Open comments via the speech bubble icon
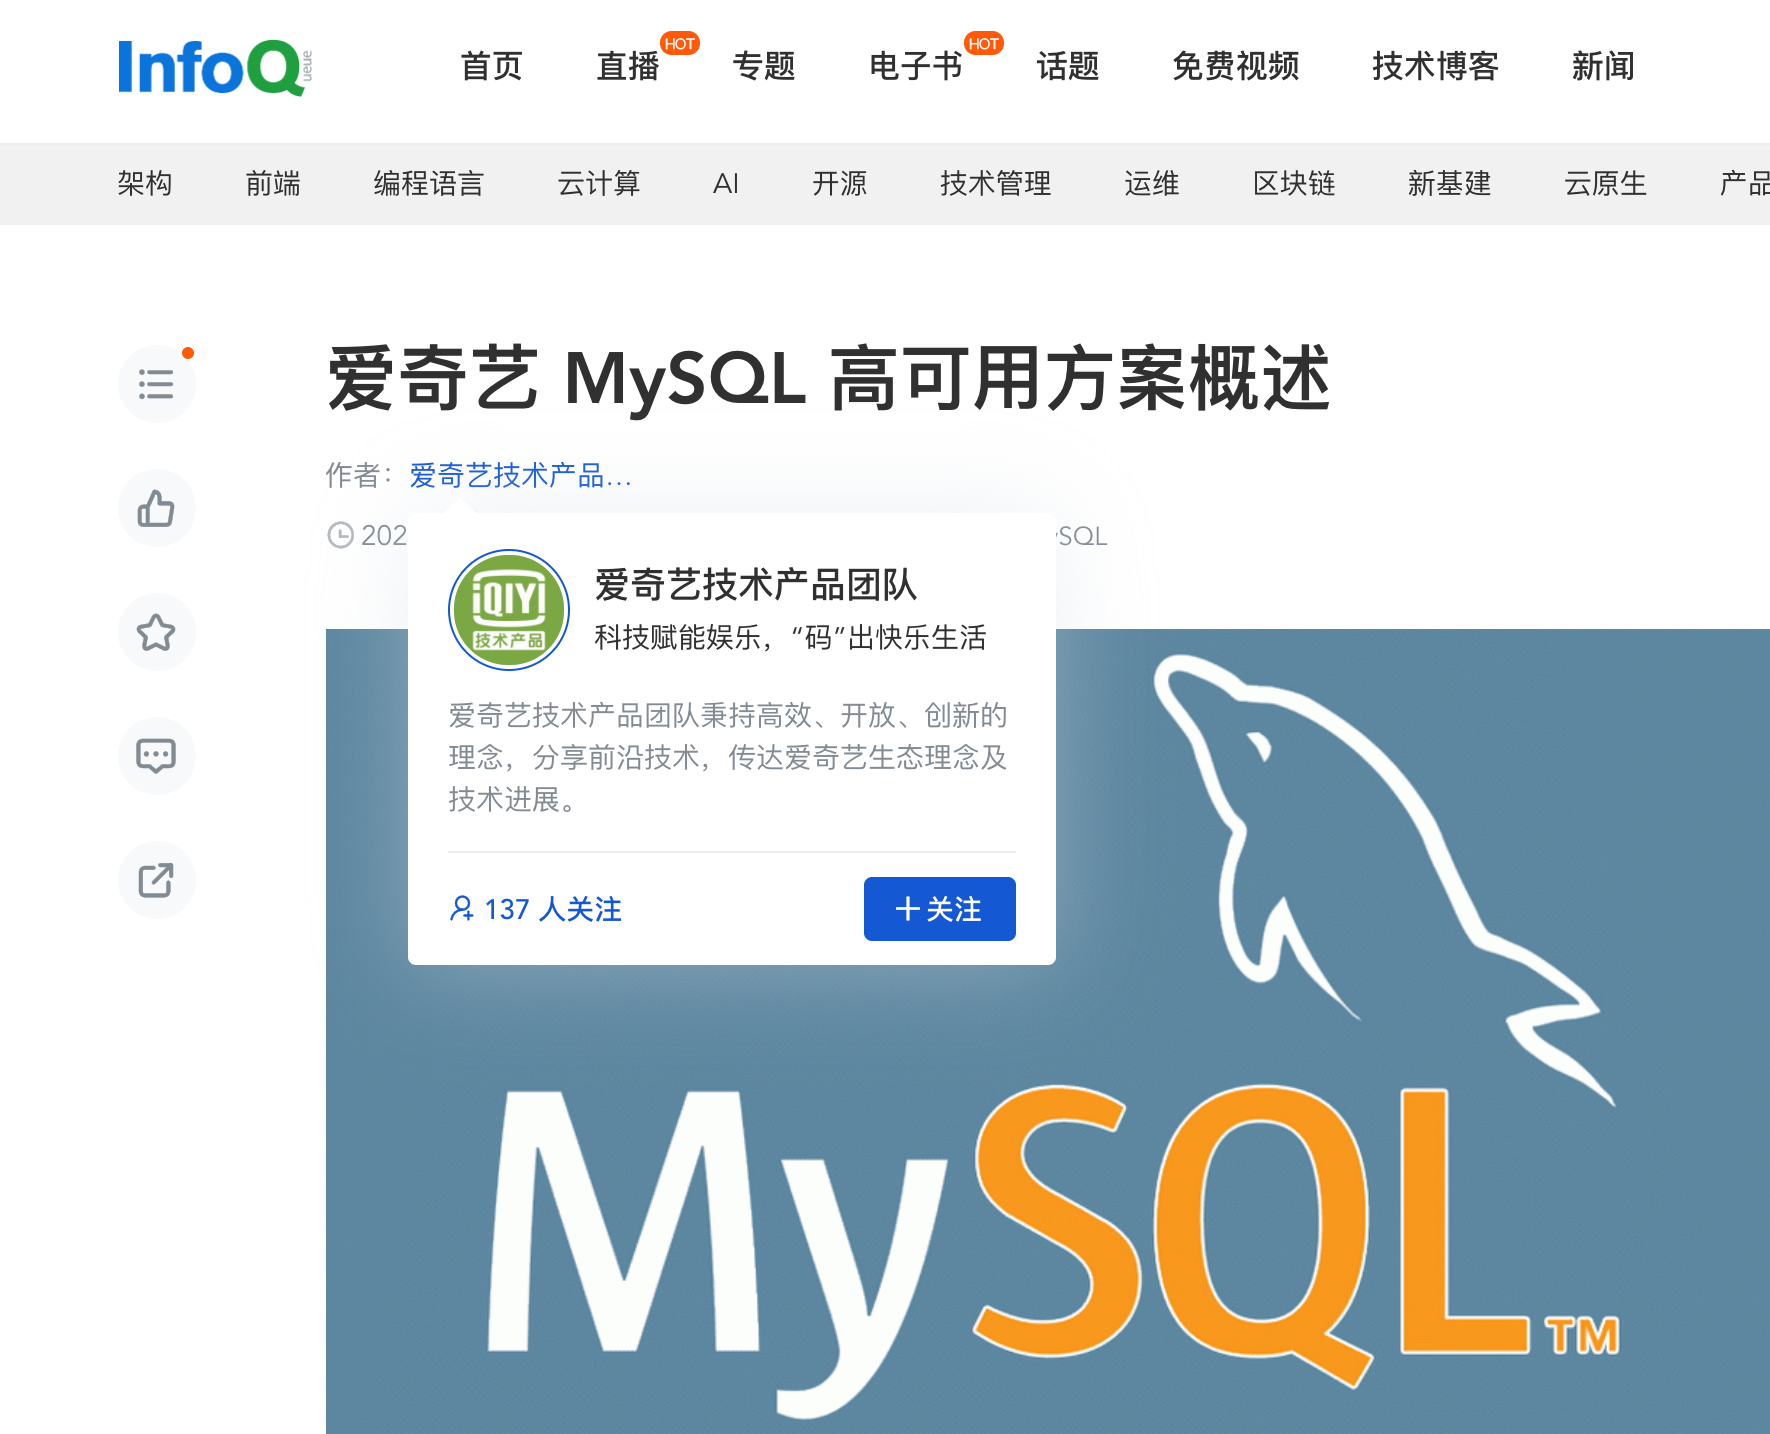The height and width of the screenshot is (1434, 1770). click(156, 756)
